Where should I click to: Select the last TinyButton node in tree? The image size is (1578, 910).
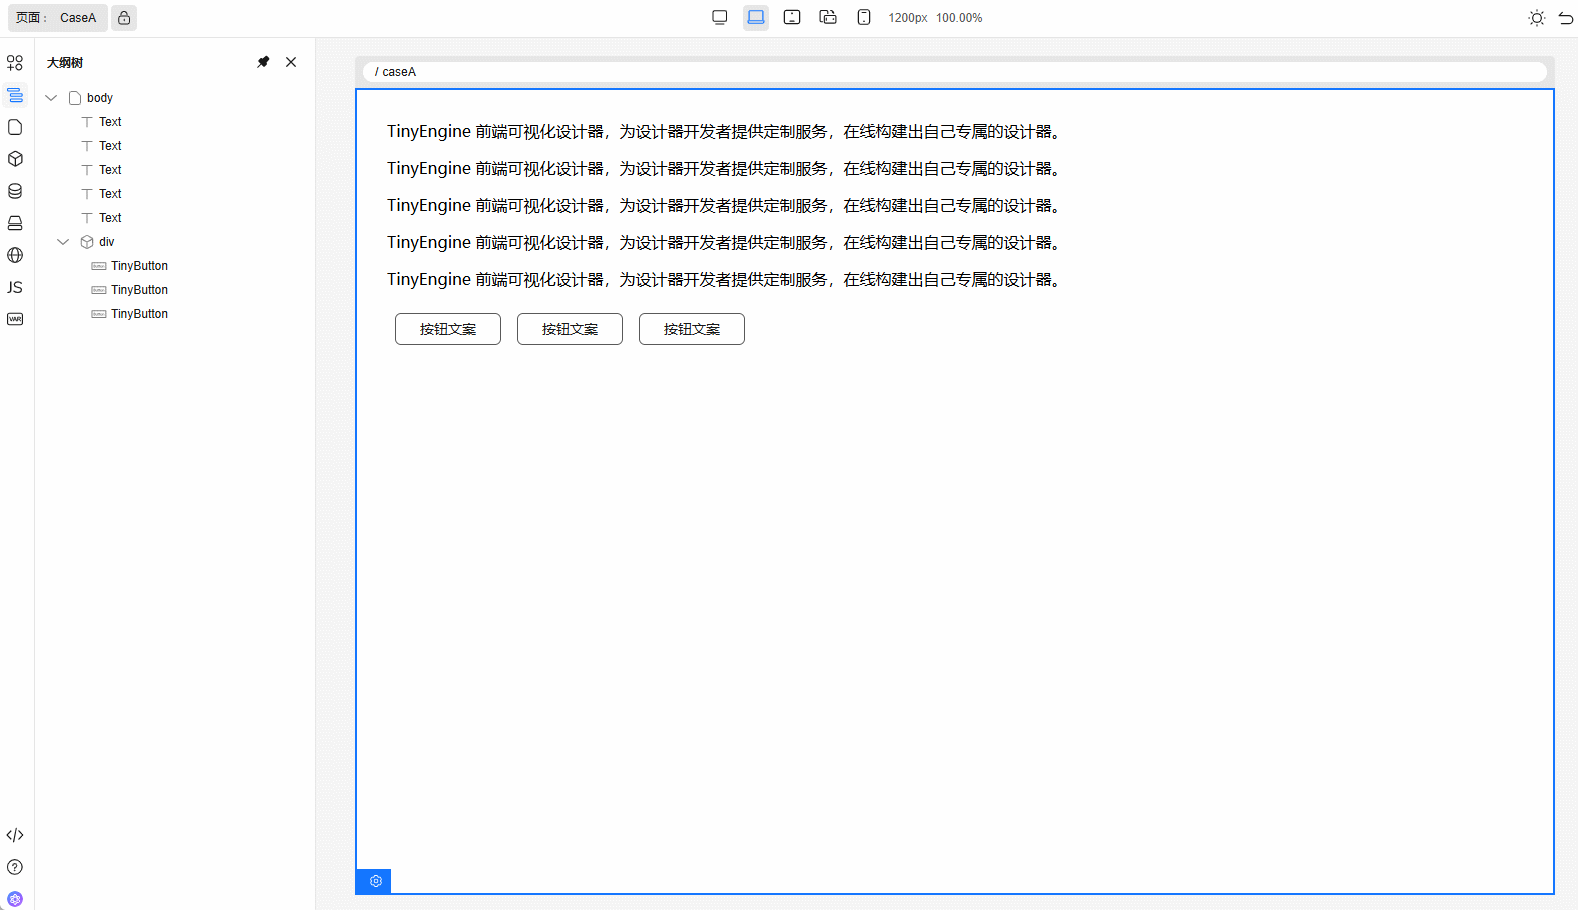click(139, 314)
